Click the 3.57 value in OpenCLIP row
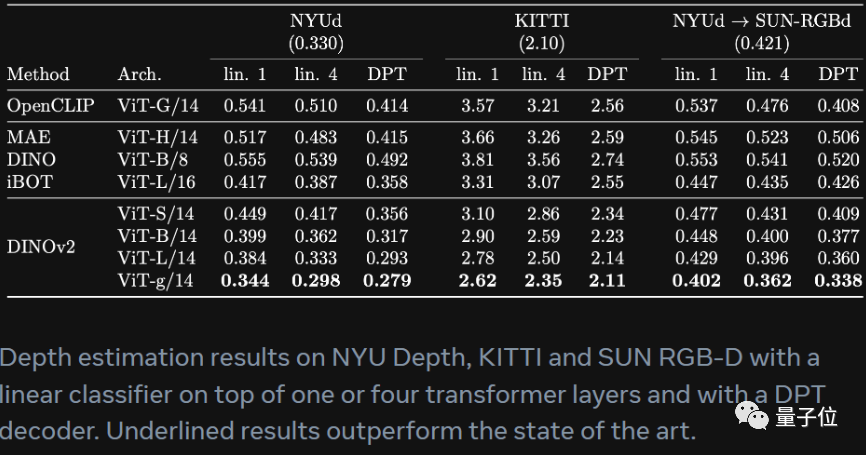The height and width of the screenshot is (455, 866). tap(477, 105)
